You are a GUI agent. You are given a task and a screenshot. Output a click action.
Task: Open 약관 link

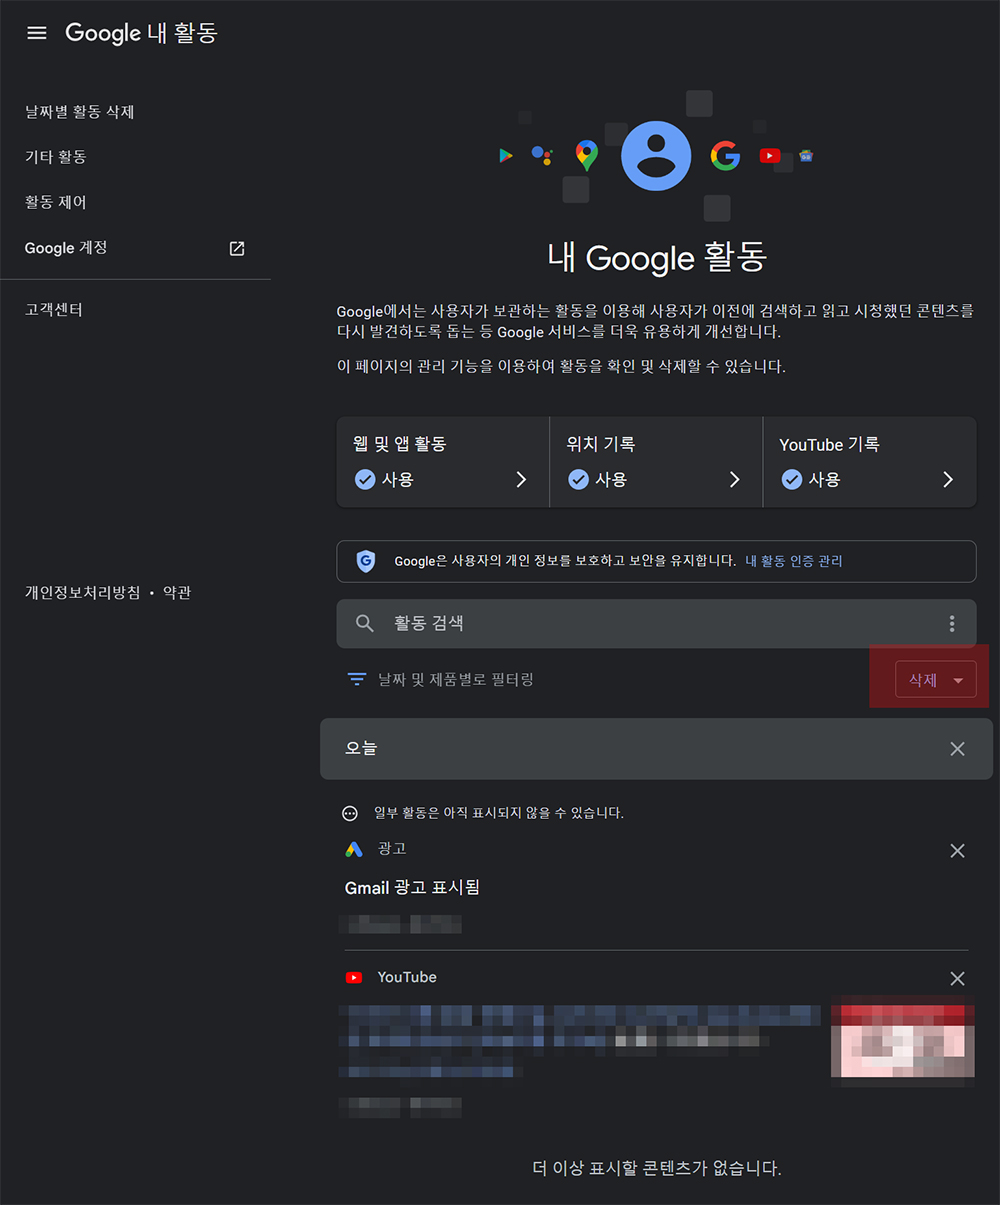[177, 593]
